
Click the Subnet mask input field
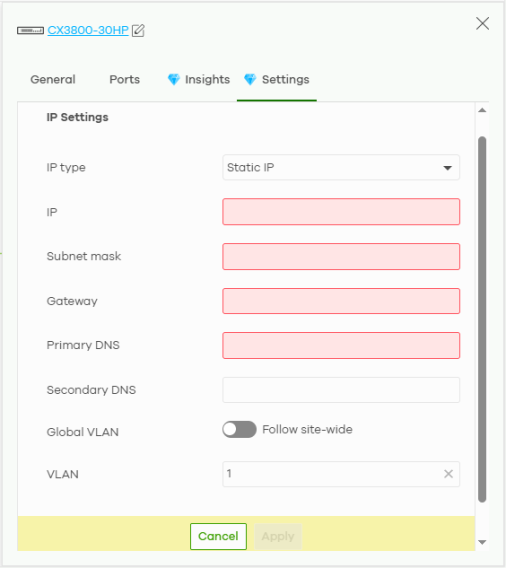coord(341,256)
